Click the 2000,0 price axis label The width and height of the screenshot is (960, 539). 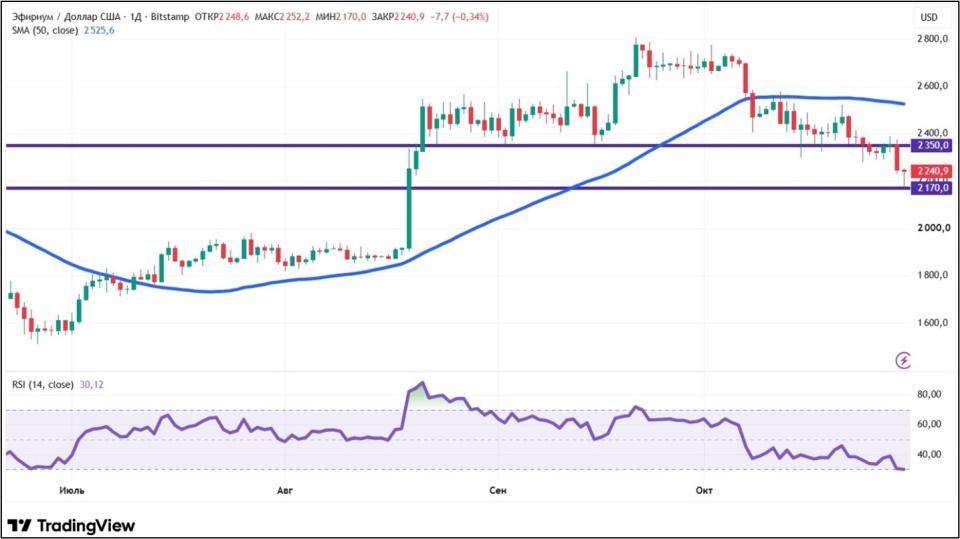(x=934, y=228)
